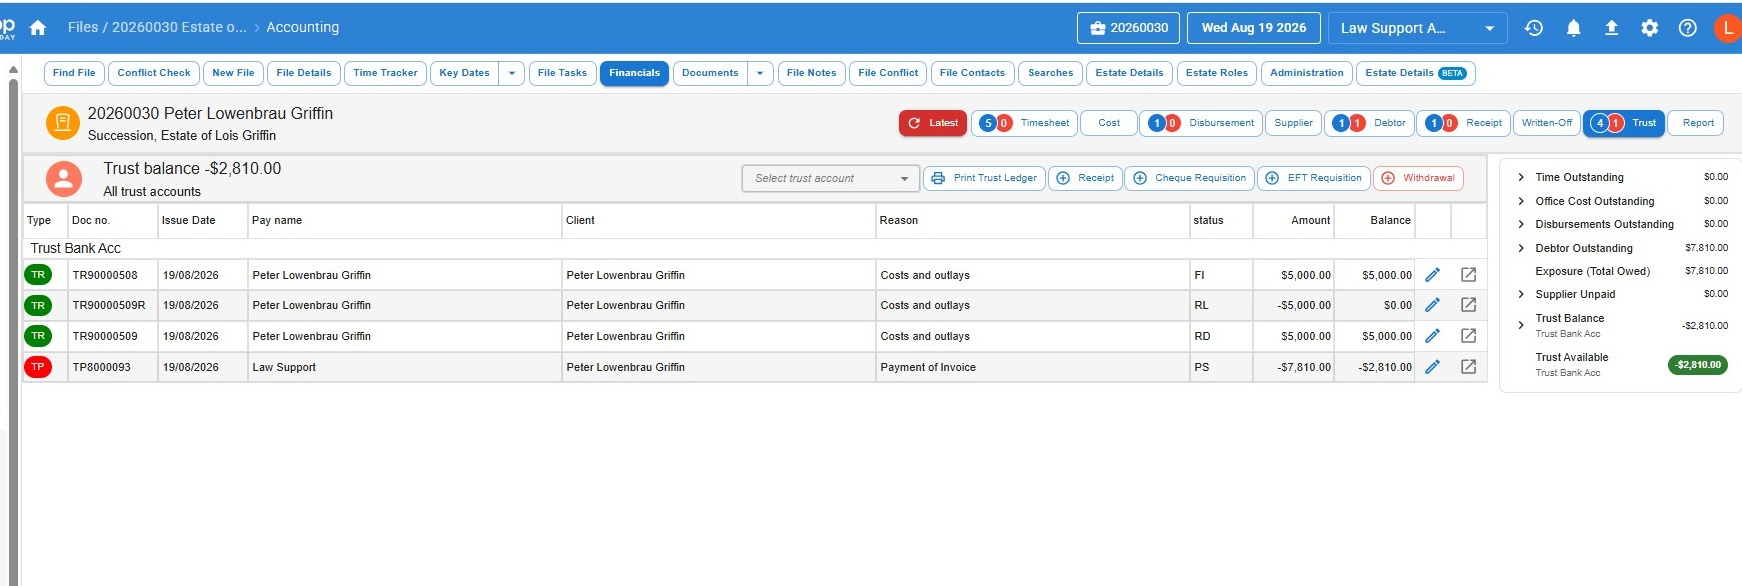Open the Key Dates dropdown arrow
This screenshot has width=1742, height=586.
(x=511, y=73)
